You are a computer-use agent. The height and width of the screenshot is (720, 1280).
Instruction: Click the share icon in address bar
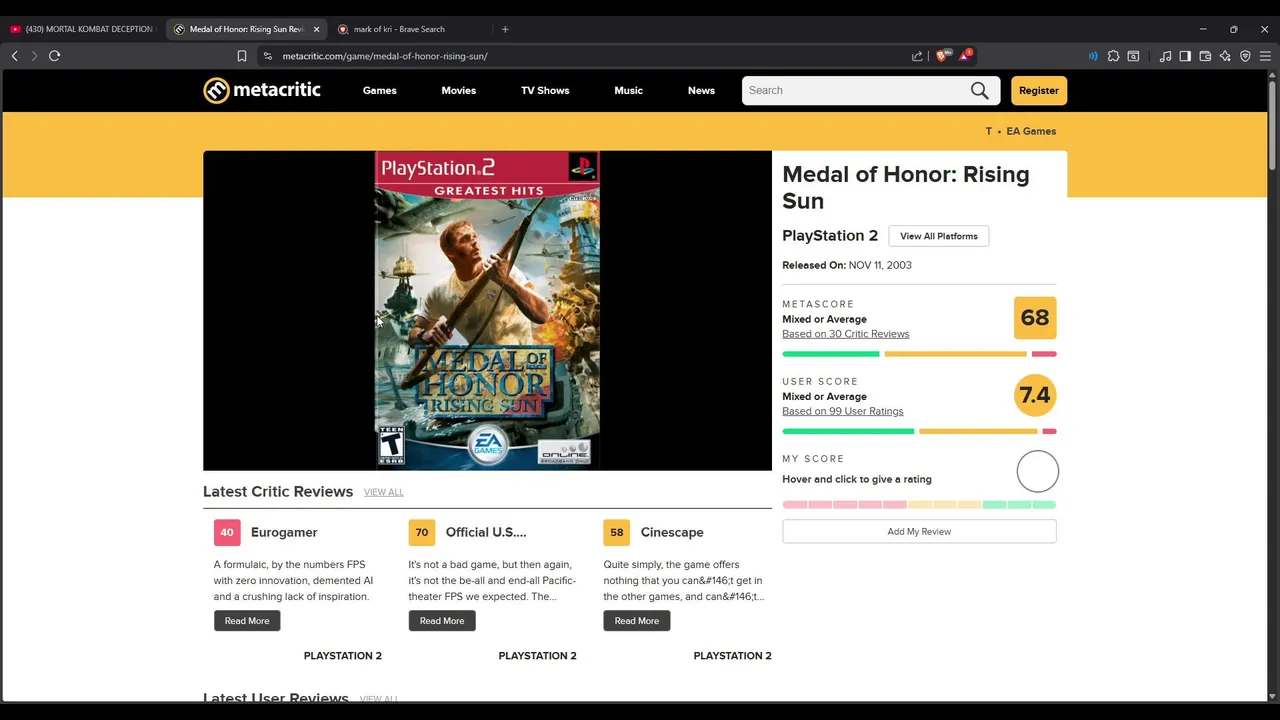[x=917, y=56]
